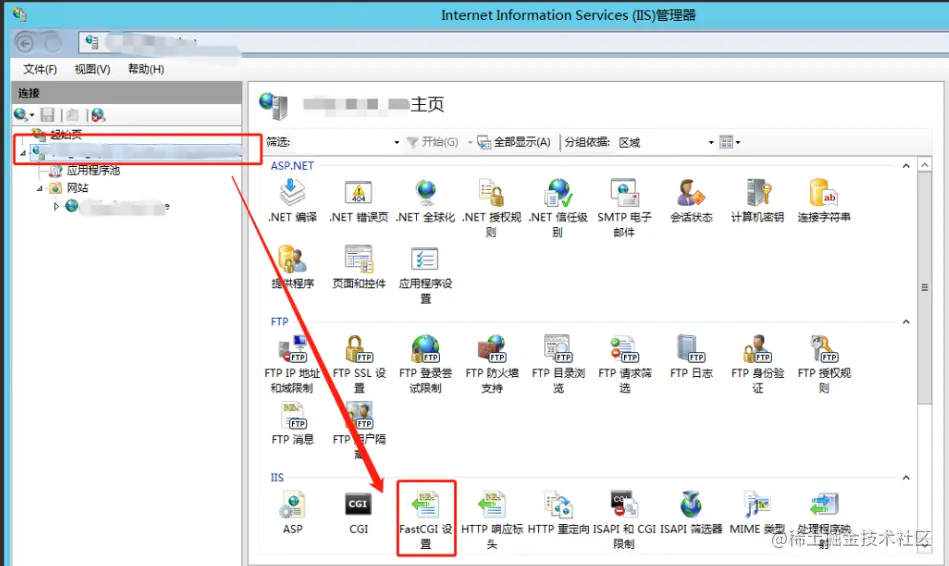This screenshot has height=566, width=949.
Task: Open ISAPI 和 CGI 限制
Action: click(x=624, y=519)
